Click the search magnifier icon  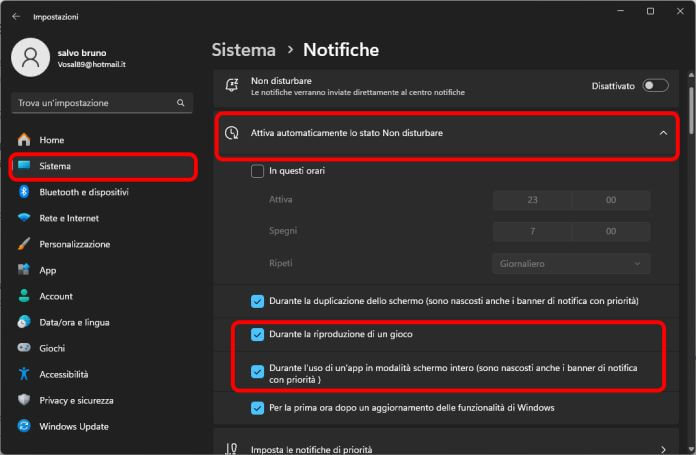(x=180, y=103)
